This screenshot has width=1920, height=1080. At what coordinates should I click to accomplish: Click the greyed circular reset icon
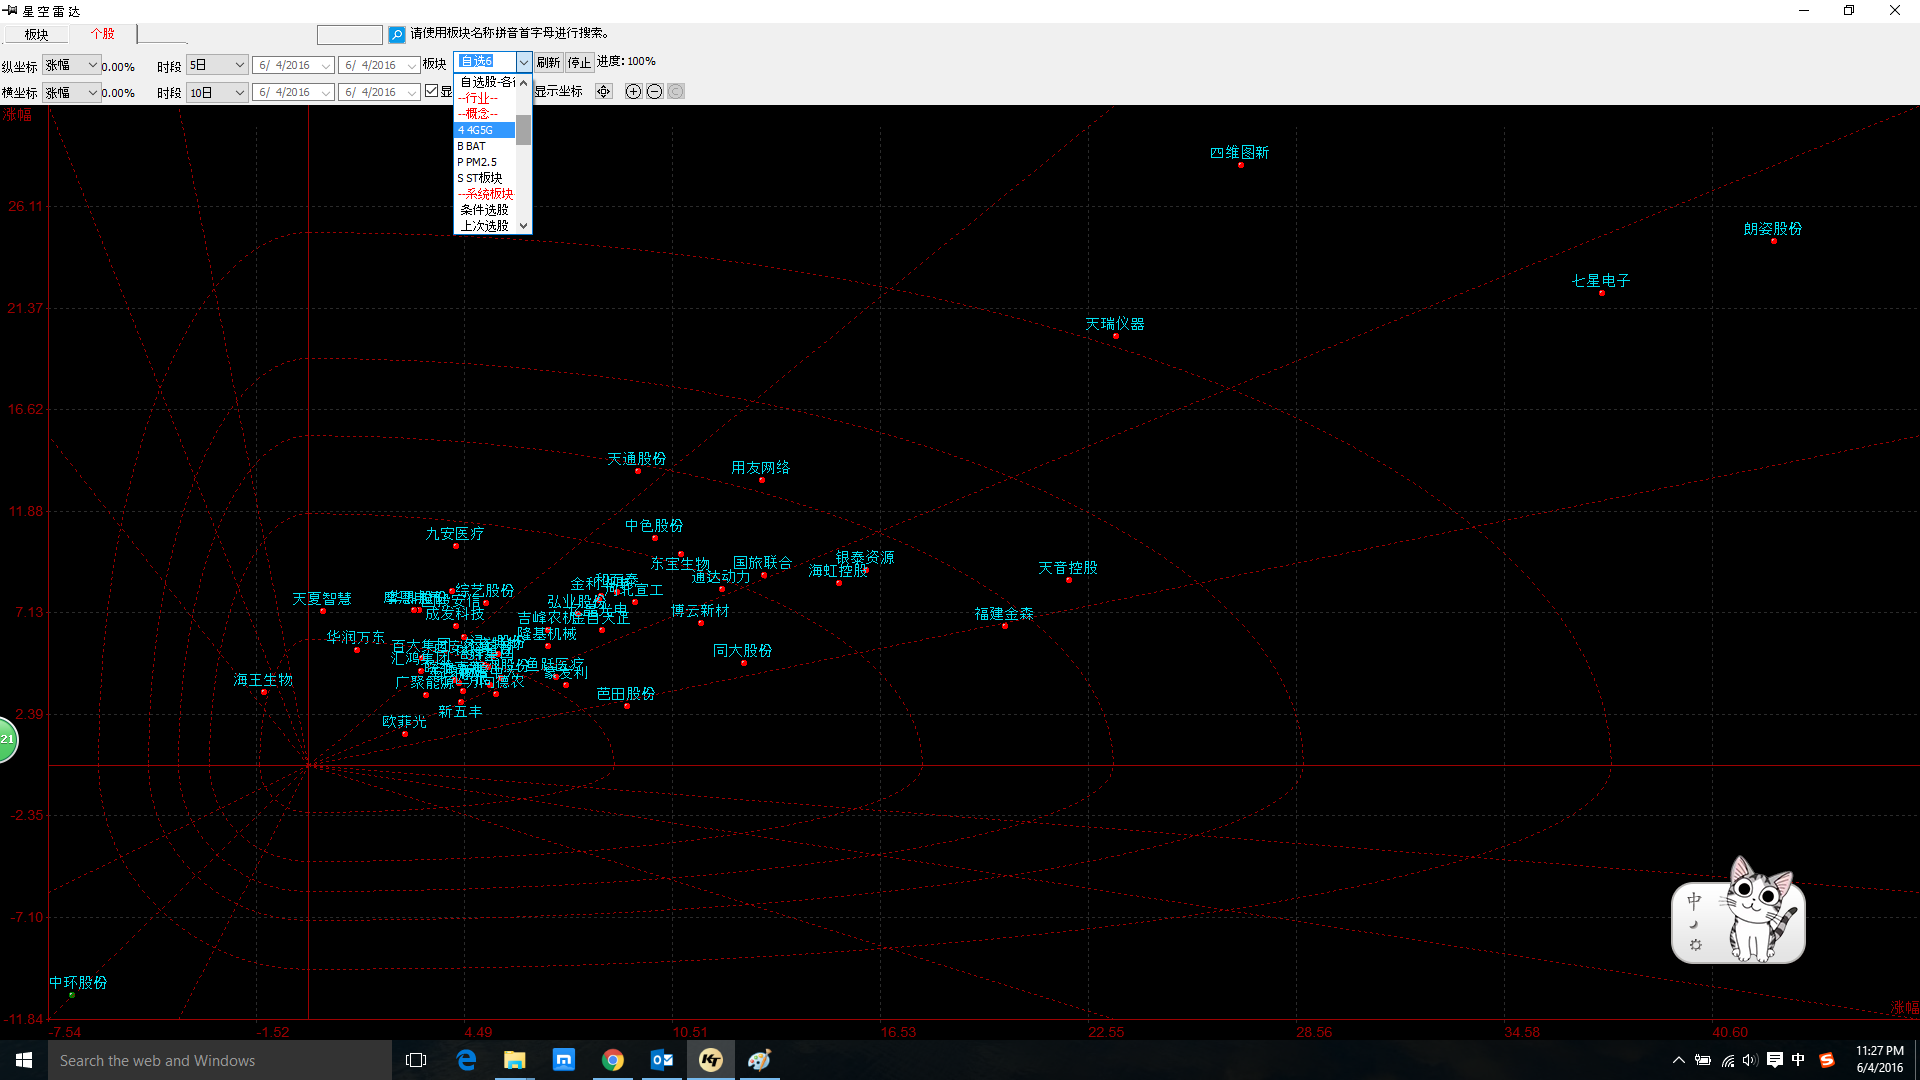point(676,92)
